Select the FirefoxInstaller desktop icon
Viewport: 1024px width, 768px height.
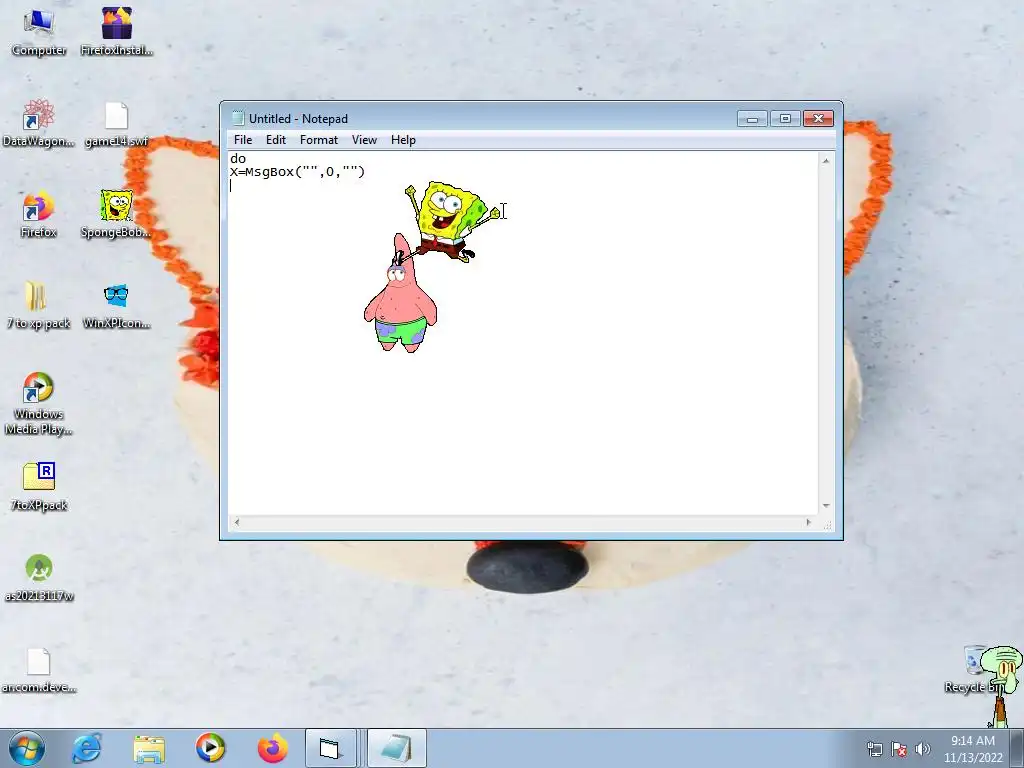pos(117,33)
